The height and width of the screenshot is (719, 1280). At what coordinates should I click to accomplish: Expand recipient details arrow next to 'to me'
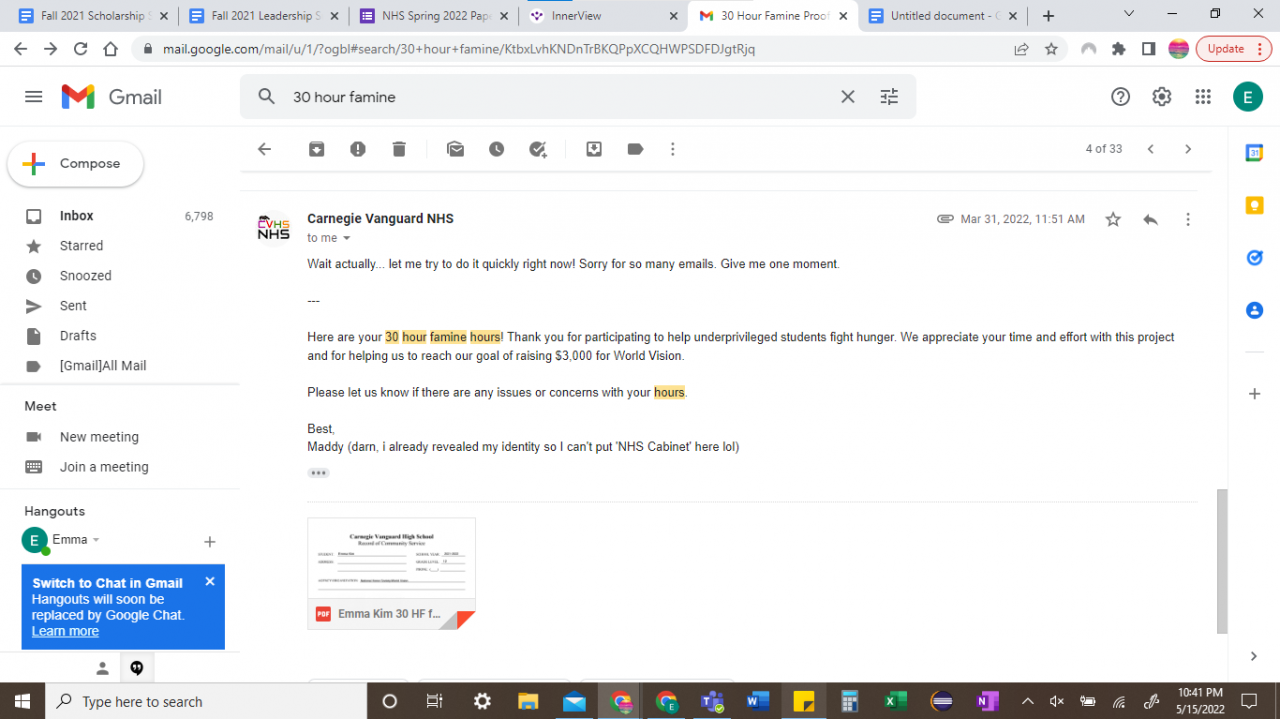point(347,238)
